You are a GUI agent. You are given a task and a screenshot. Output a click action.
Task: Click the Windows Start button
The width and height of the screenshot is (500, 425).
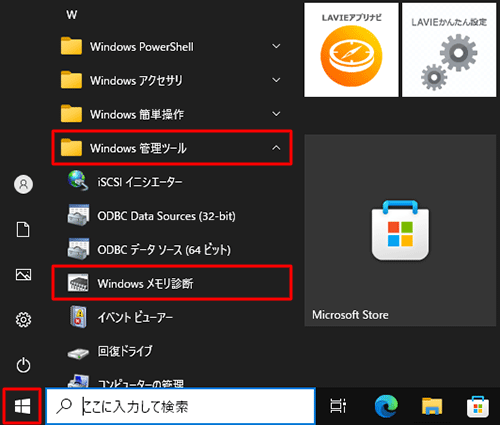click(x=22, y=406)
